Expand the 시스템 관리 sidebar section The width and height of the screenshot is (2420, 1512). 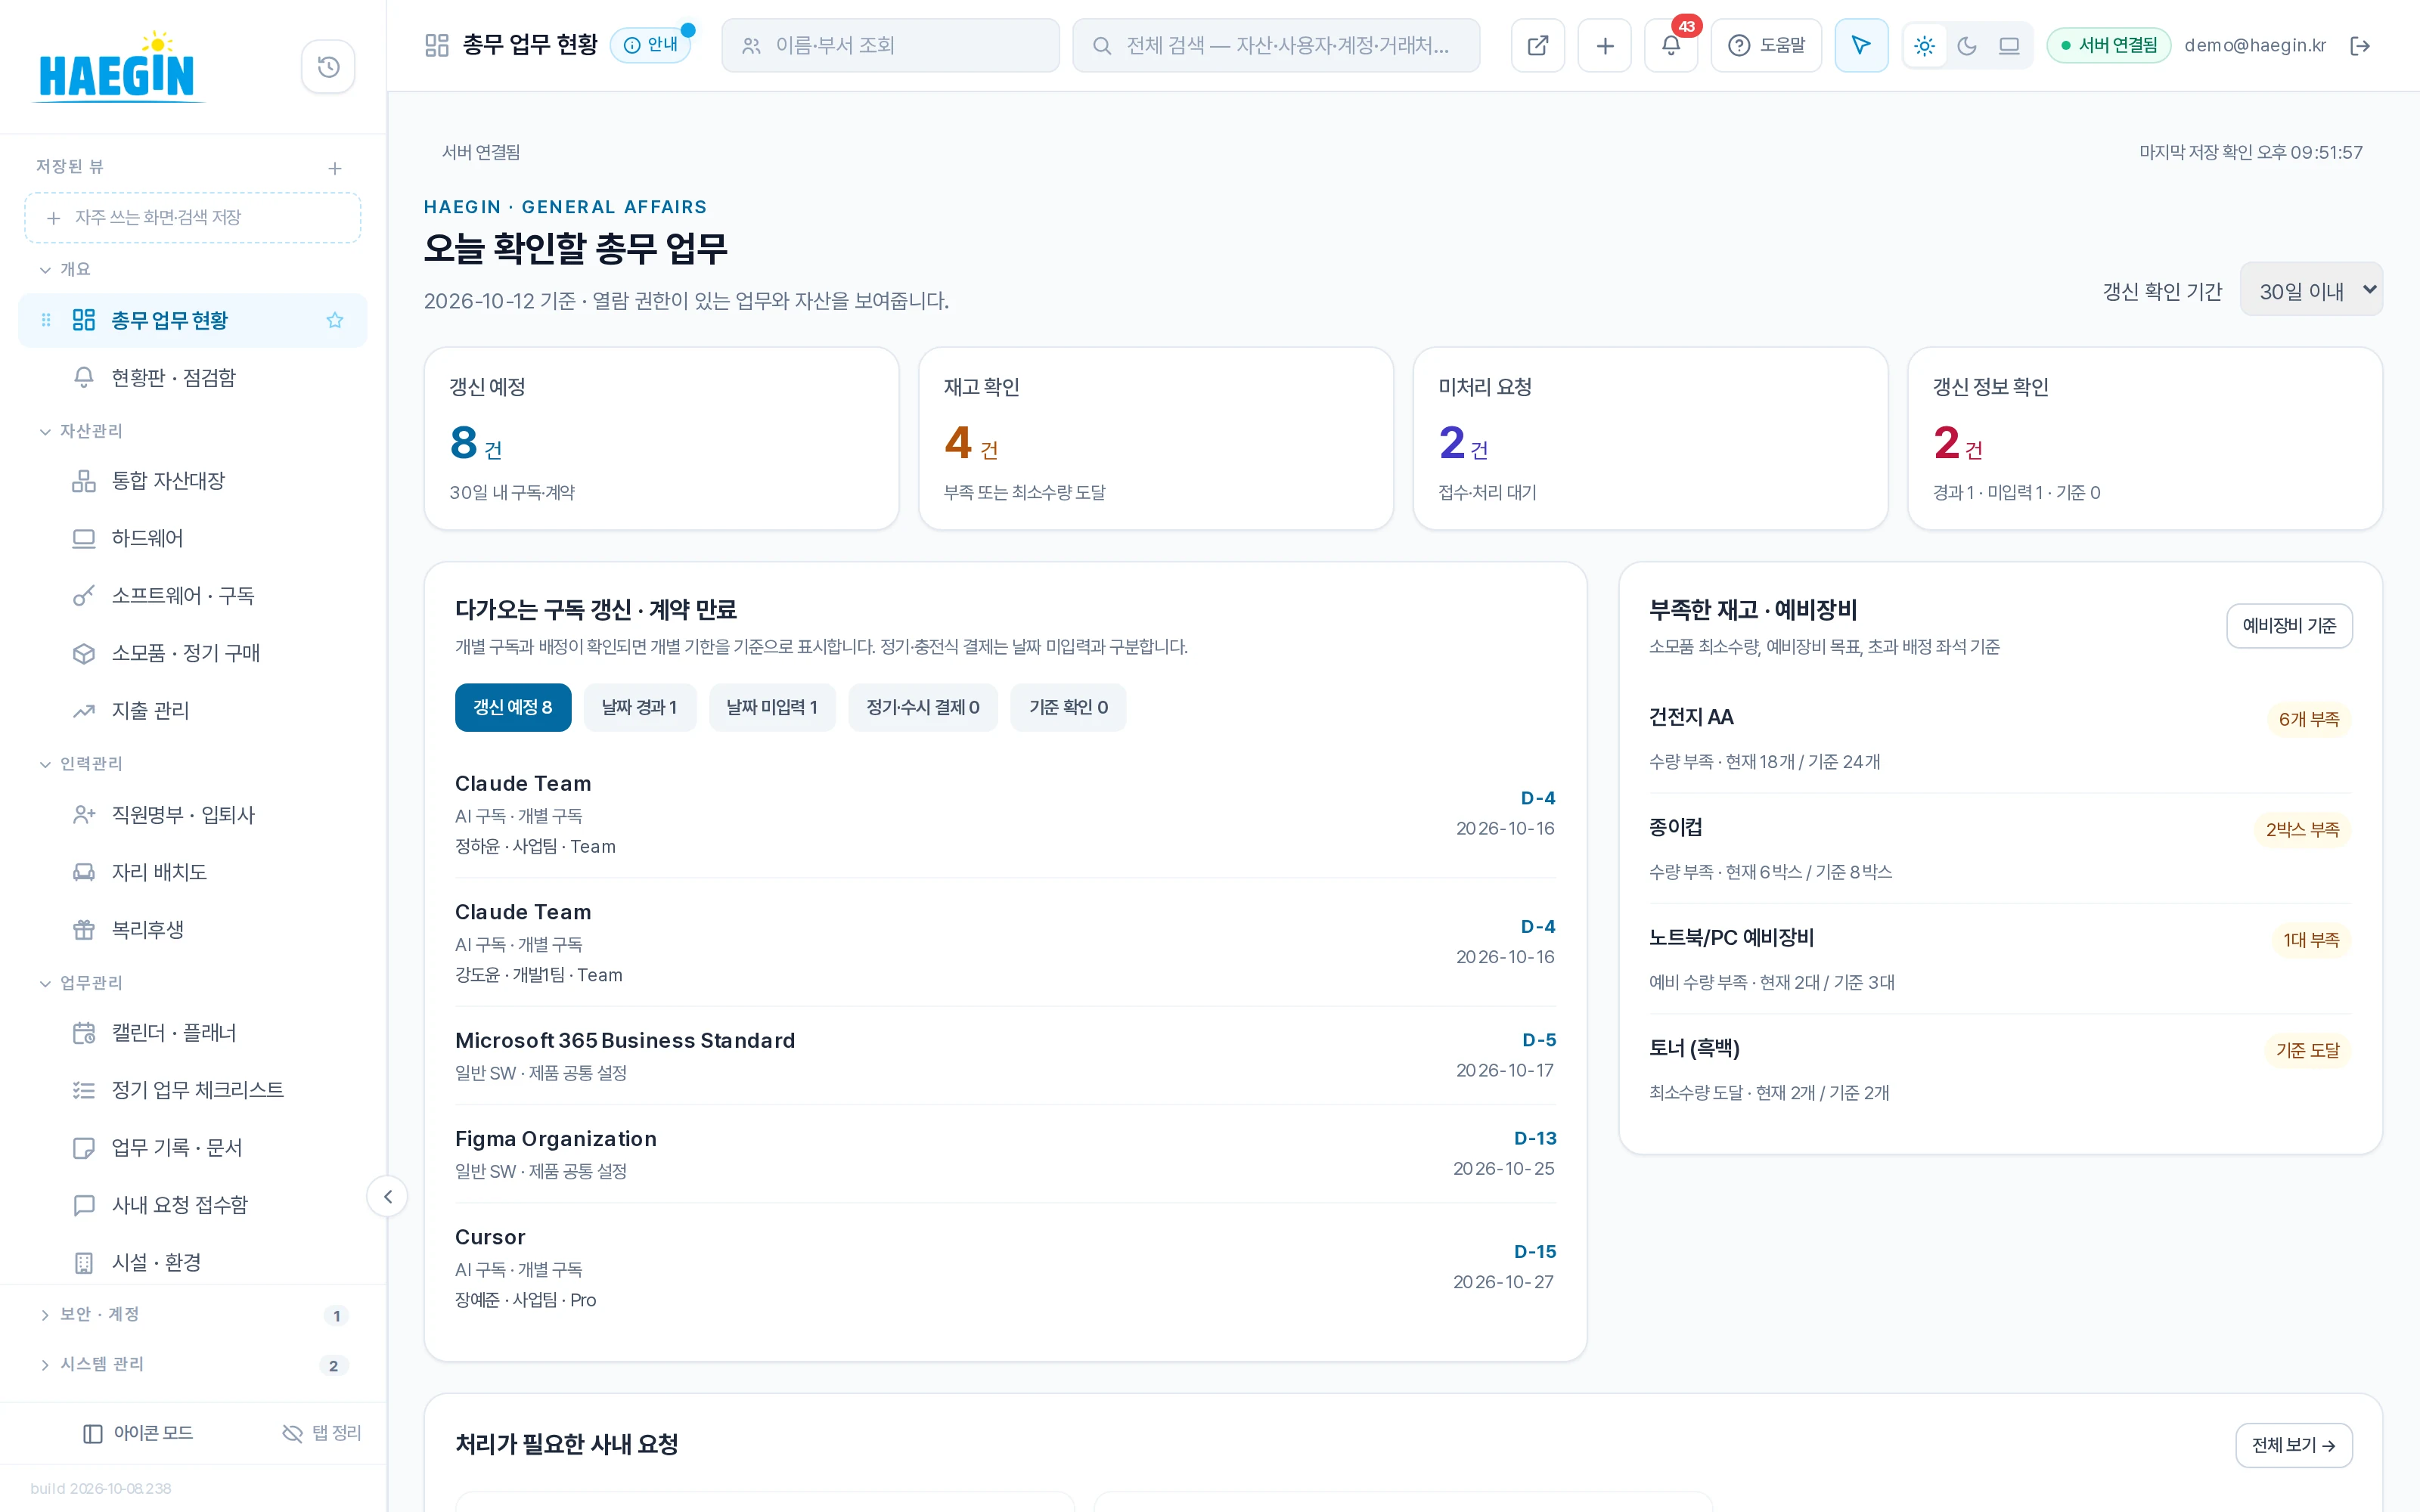point(193,1365)
